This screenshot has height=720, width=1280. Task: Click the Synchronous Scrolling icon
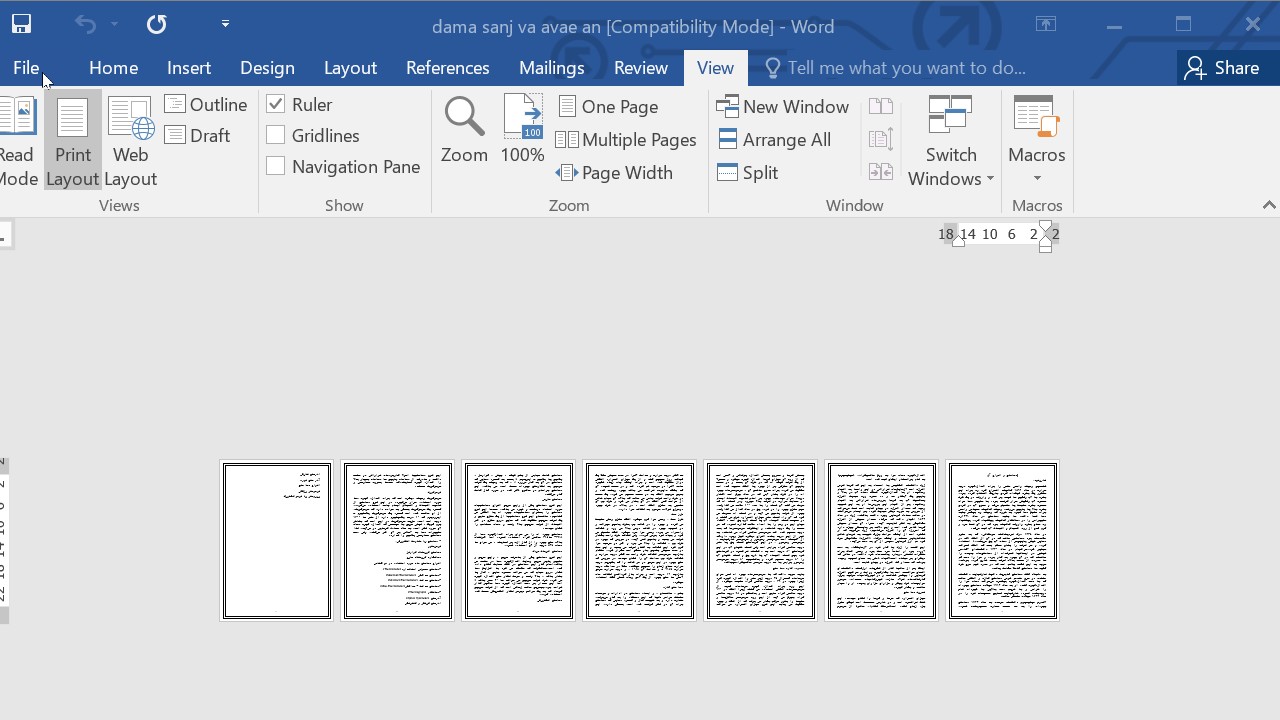[881, 139]
